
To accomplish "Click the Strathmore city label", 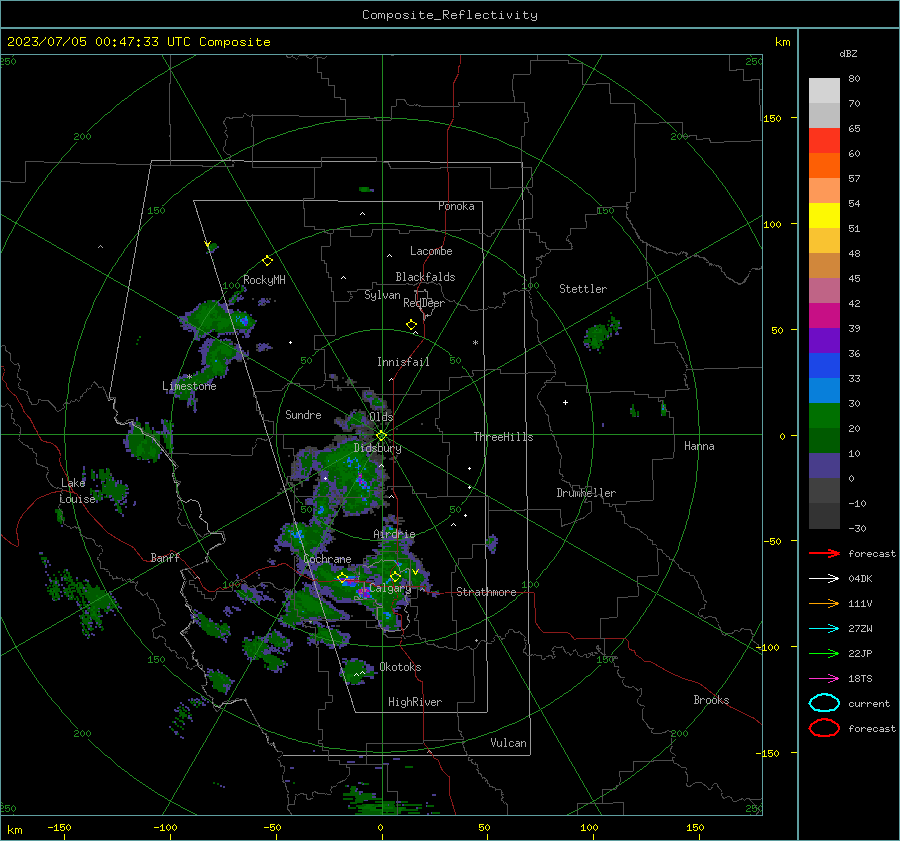I will (x=486, y=592).
